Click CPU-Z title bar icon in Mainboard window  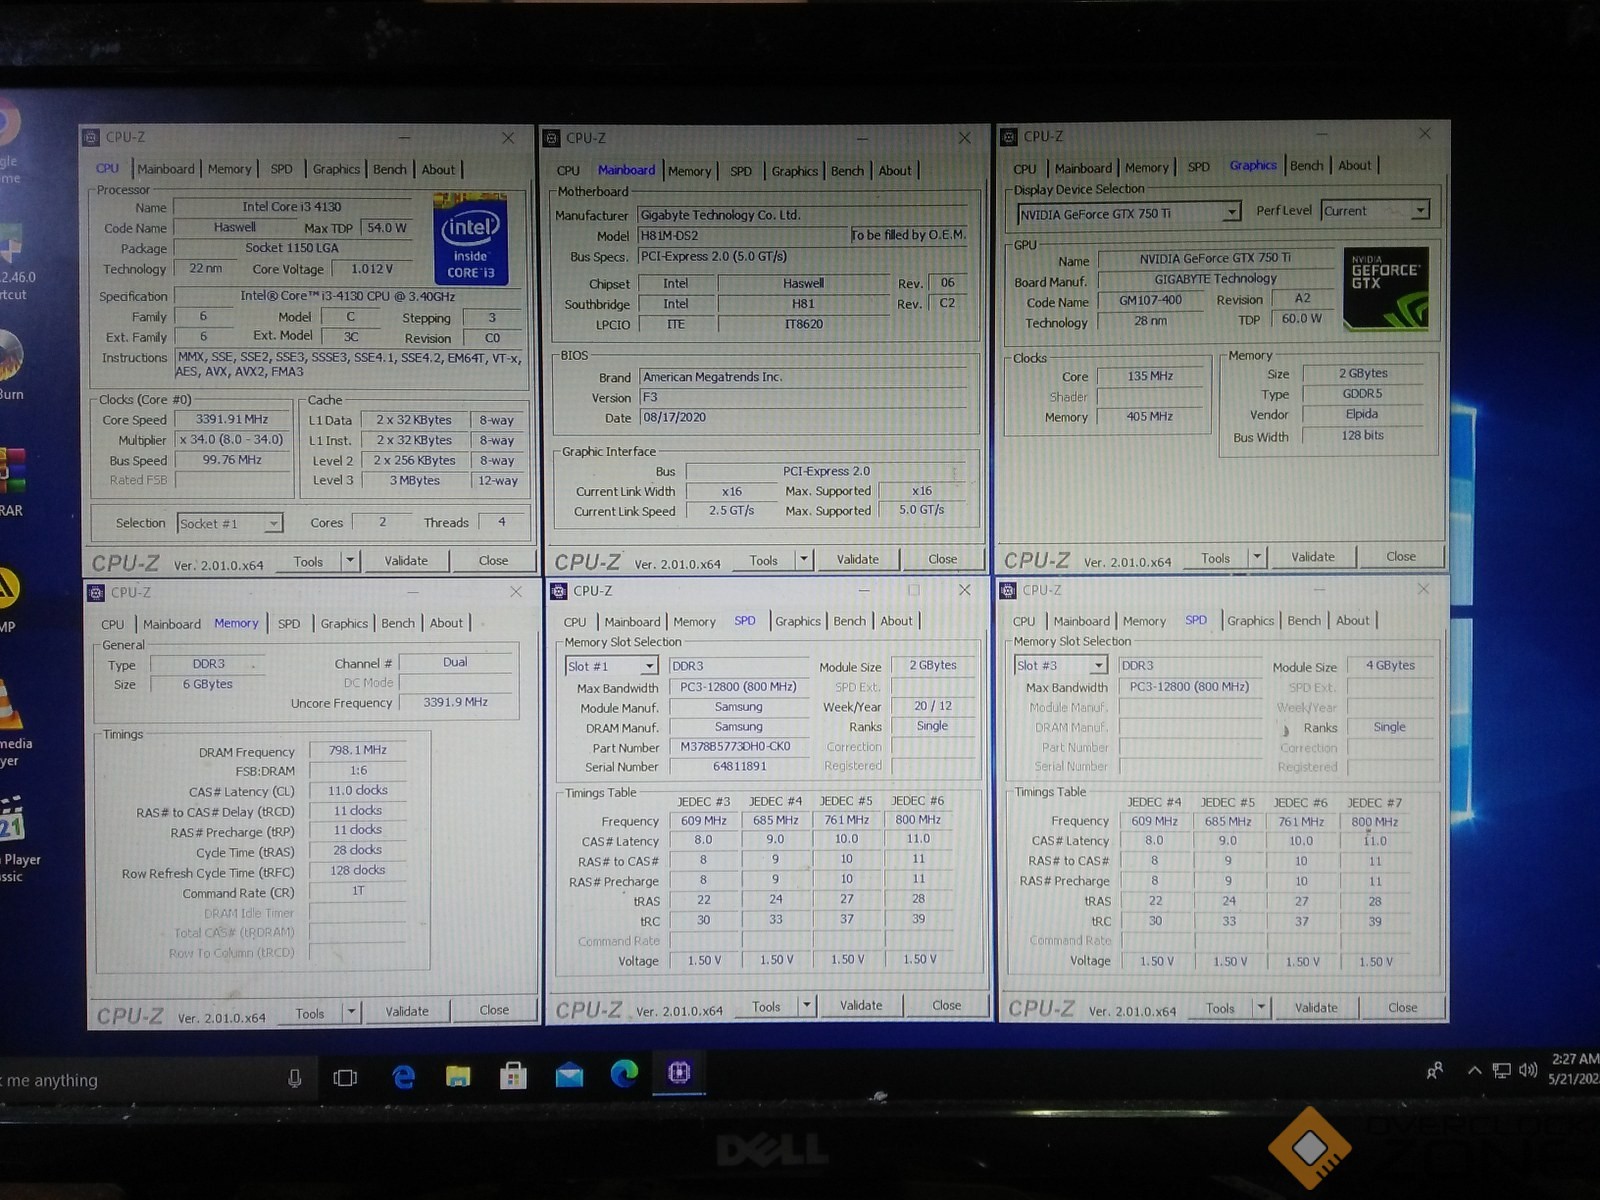click(x=551, y=138)
